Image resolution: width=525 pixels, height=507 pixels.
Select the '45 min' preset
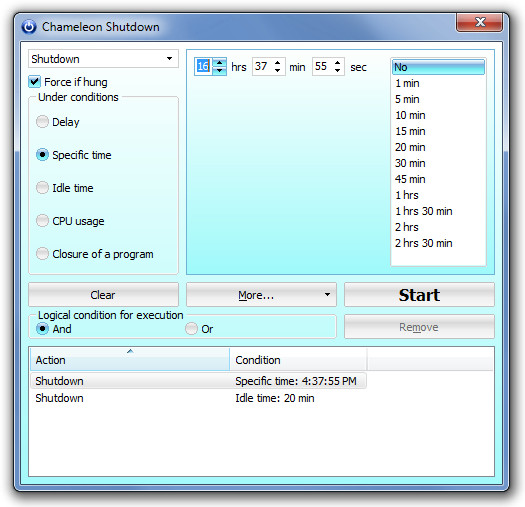coord(438,179)
